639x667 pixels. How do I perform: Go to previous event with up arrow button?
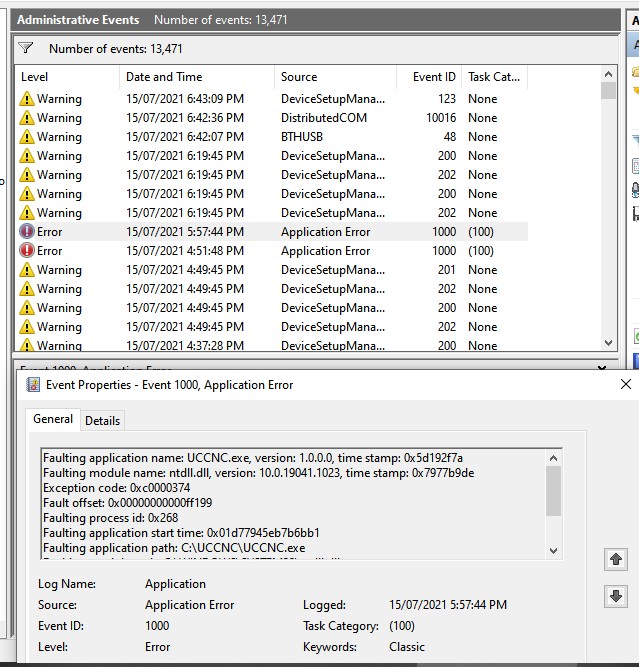click(x=616, y=558)
